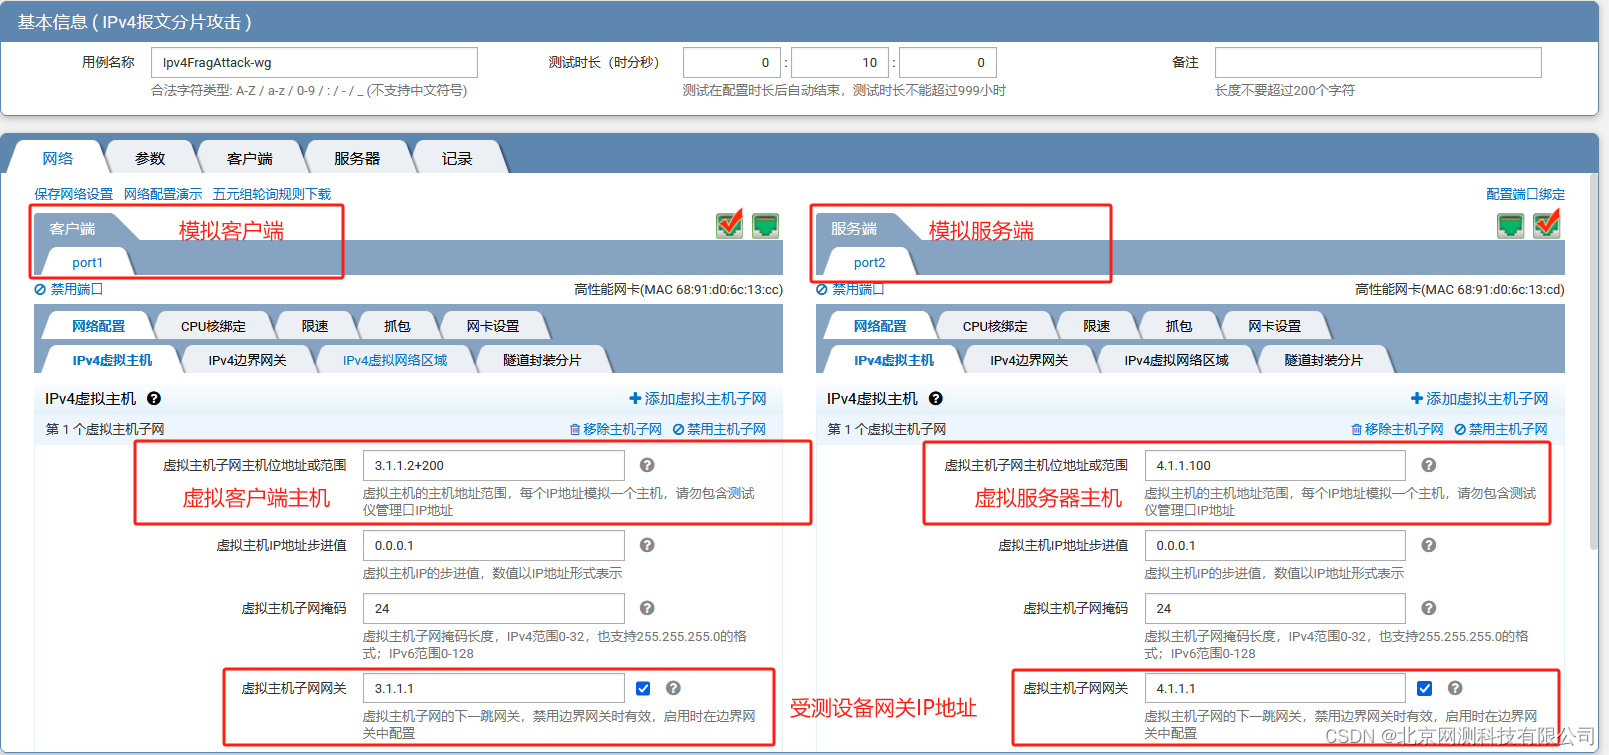Open the 客户端 main tab
Viewport: 1609px width, 755px height.
tap(250, 158)
